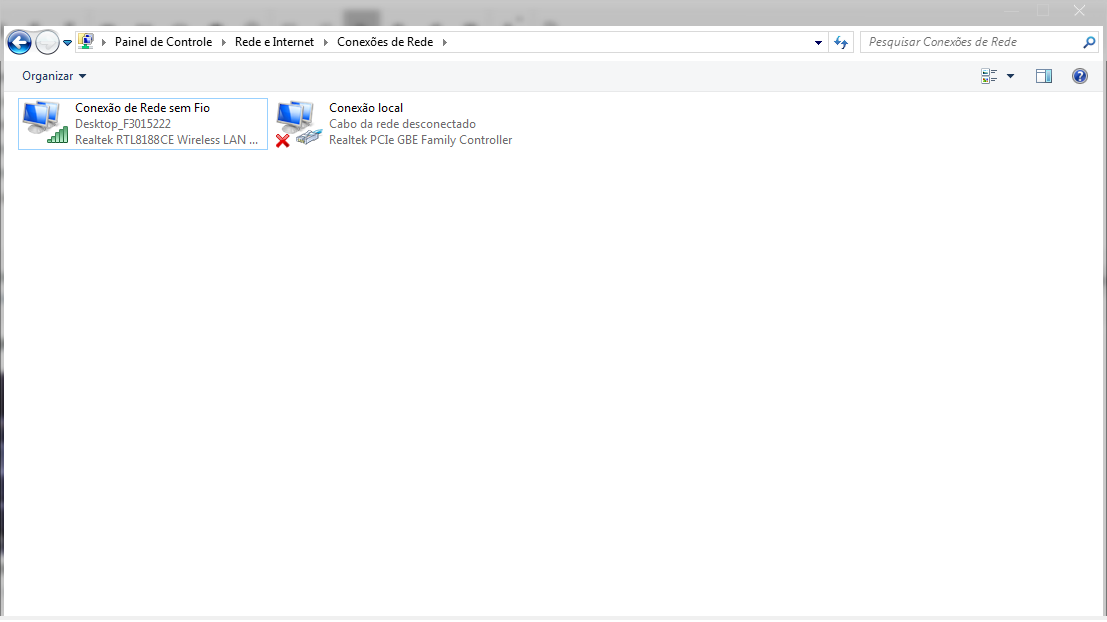Viewport: 1107px width, 622px height.
Task: Open the recent pages dropdown arrow
Action: [67, 42]
